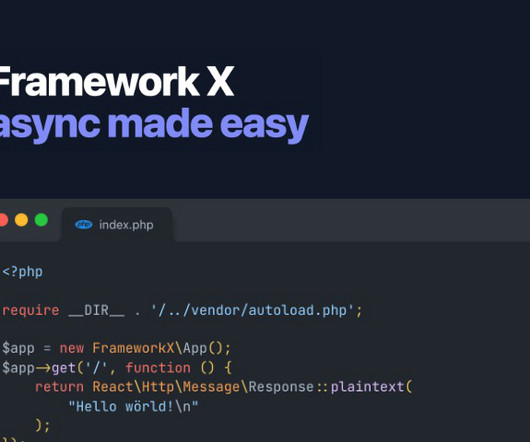Click the '__DIR__' constant
The height and width of the screenshot is (442, 530).
coord(96,310)
